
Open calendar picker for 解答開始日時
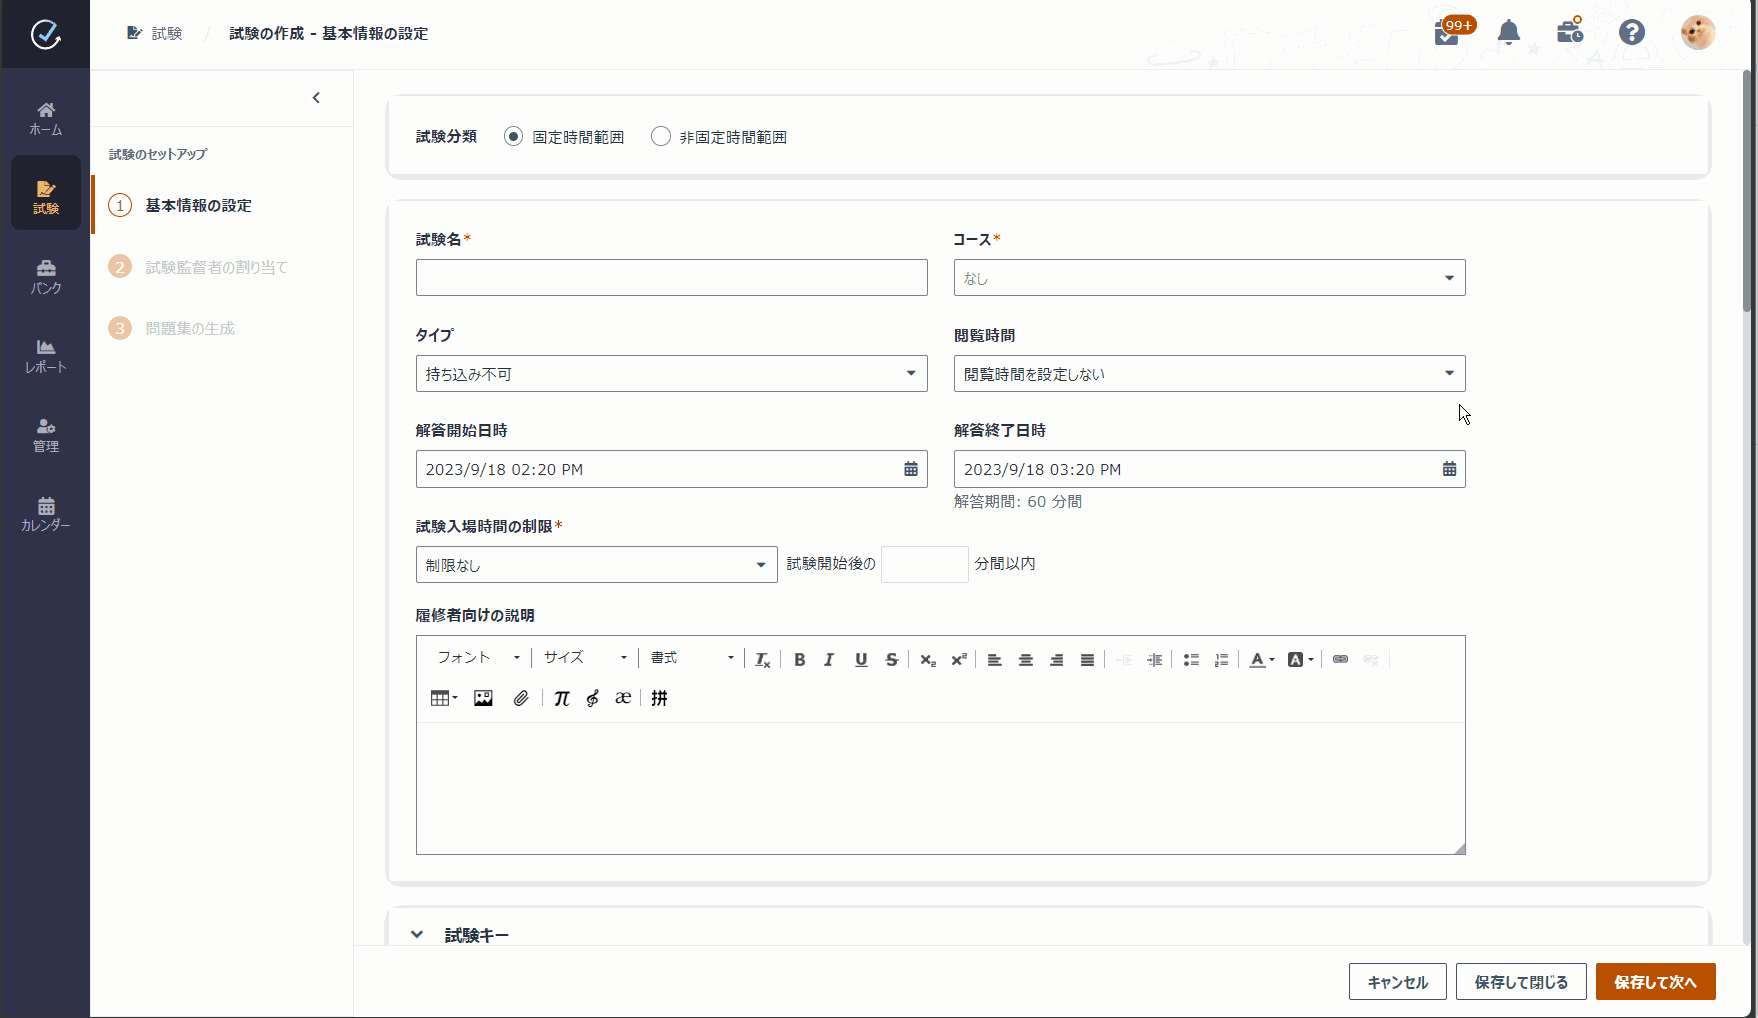coord(910,469)
